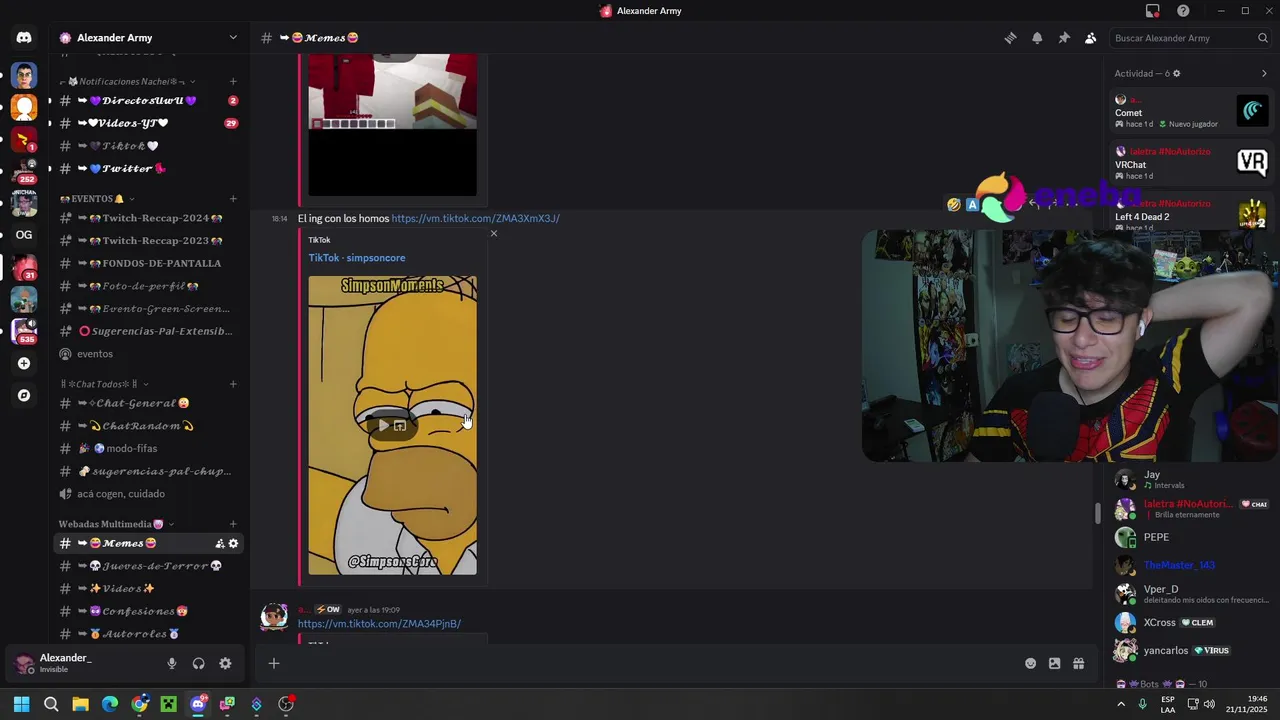Open notification settings bell icon
Image resolution: width=1280 pixels, height=720 pixels.
coord(1037,38)
